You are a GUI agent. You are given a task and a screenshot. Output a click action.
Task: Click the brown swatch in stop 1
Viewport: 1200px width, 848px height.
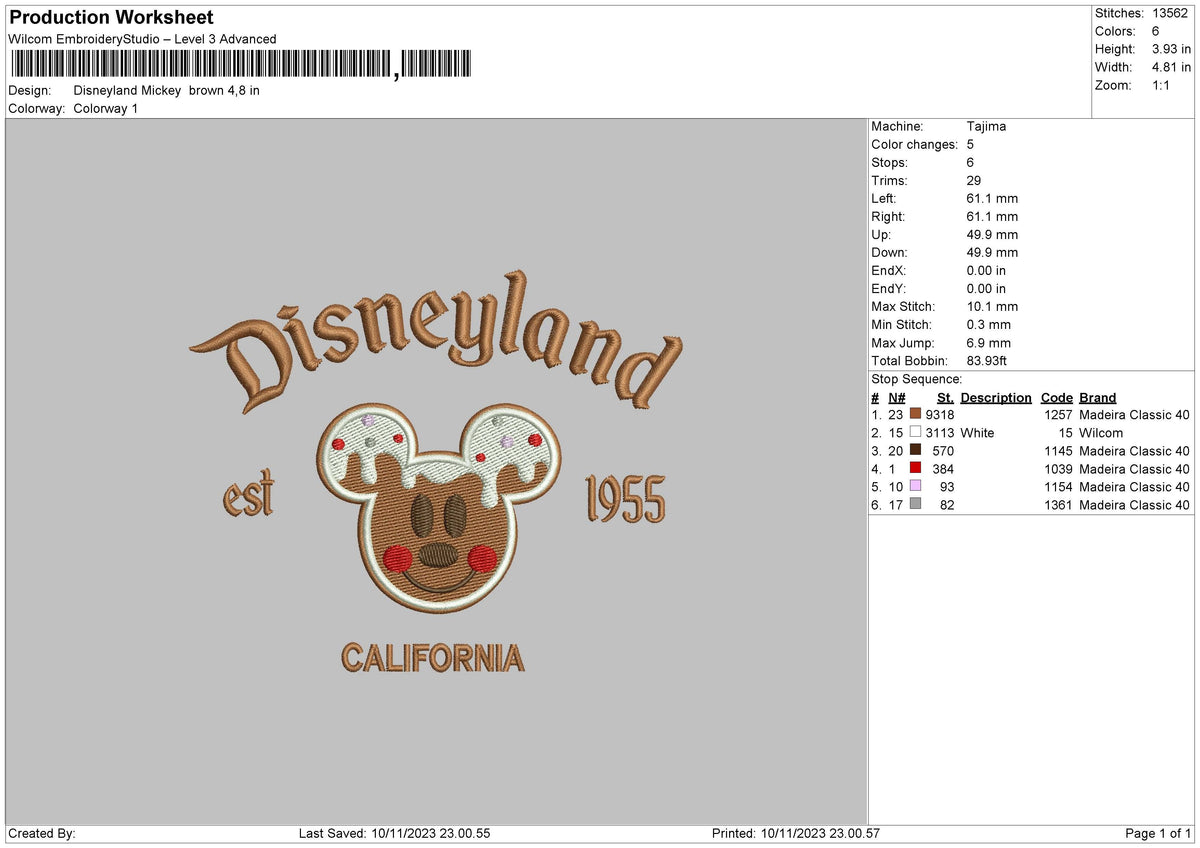[915, 415]
